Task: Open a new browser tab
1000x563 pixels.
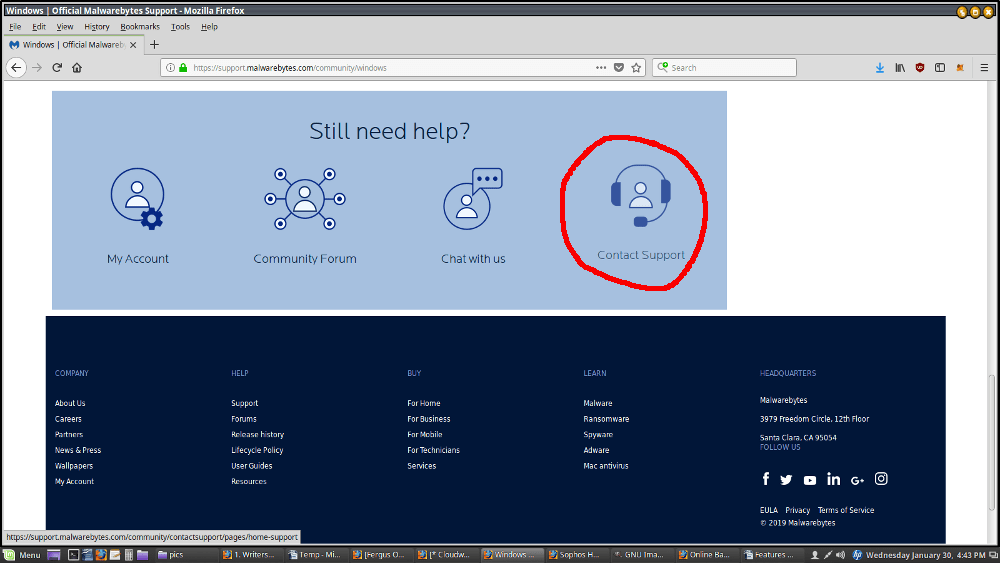Action: tap(154, 45)
